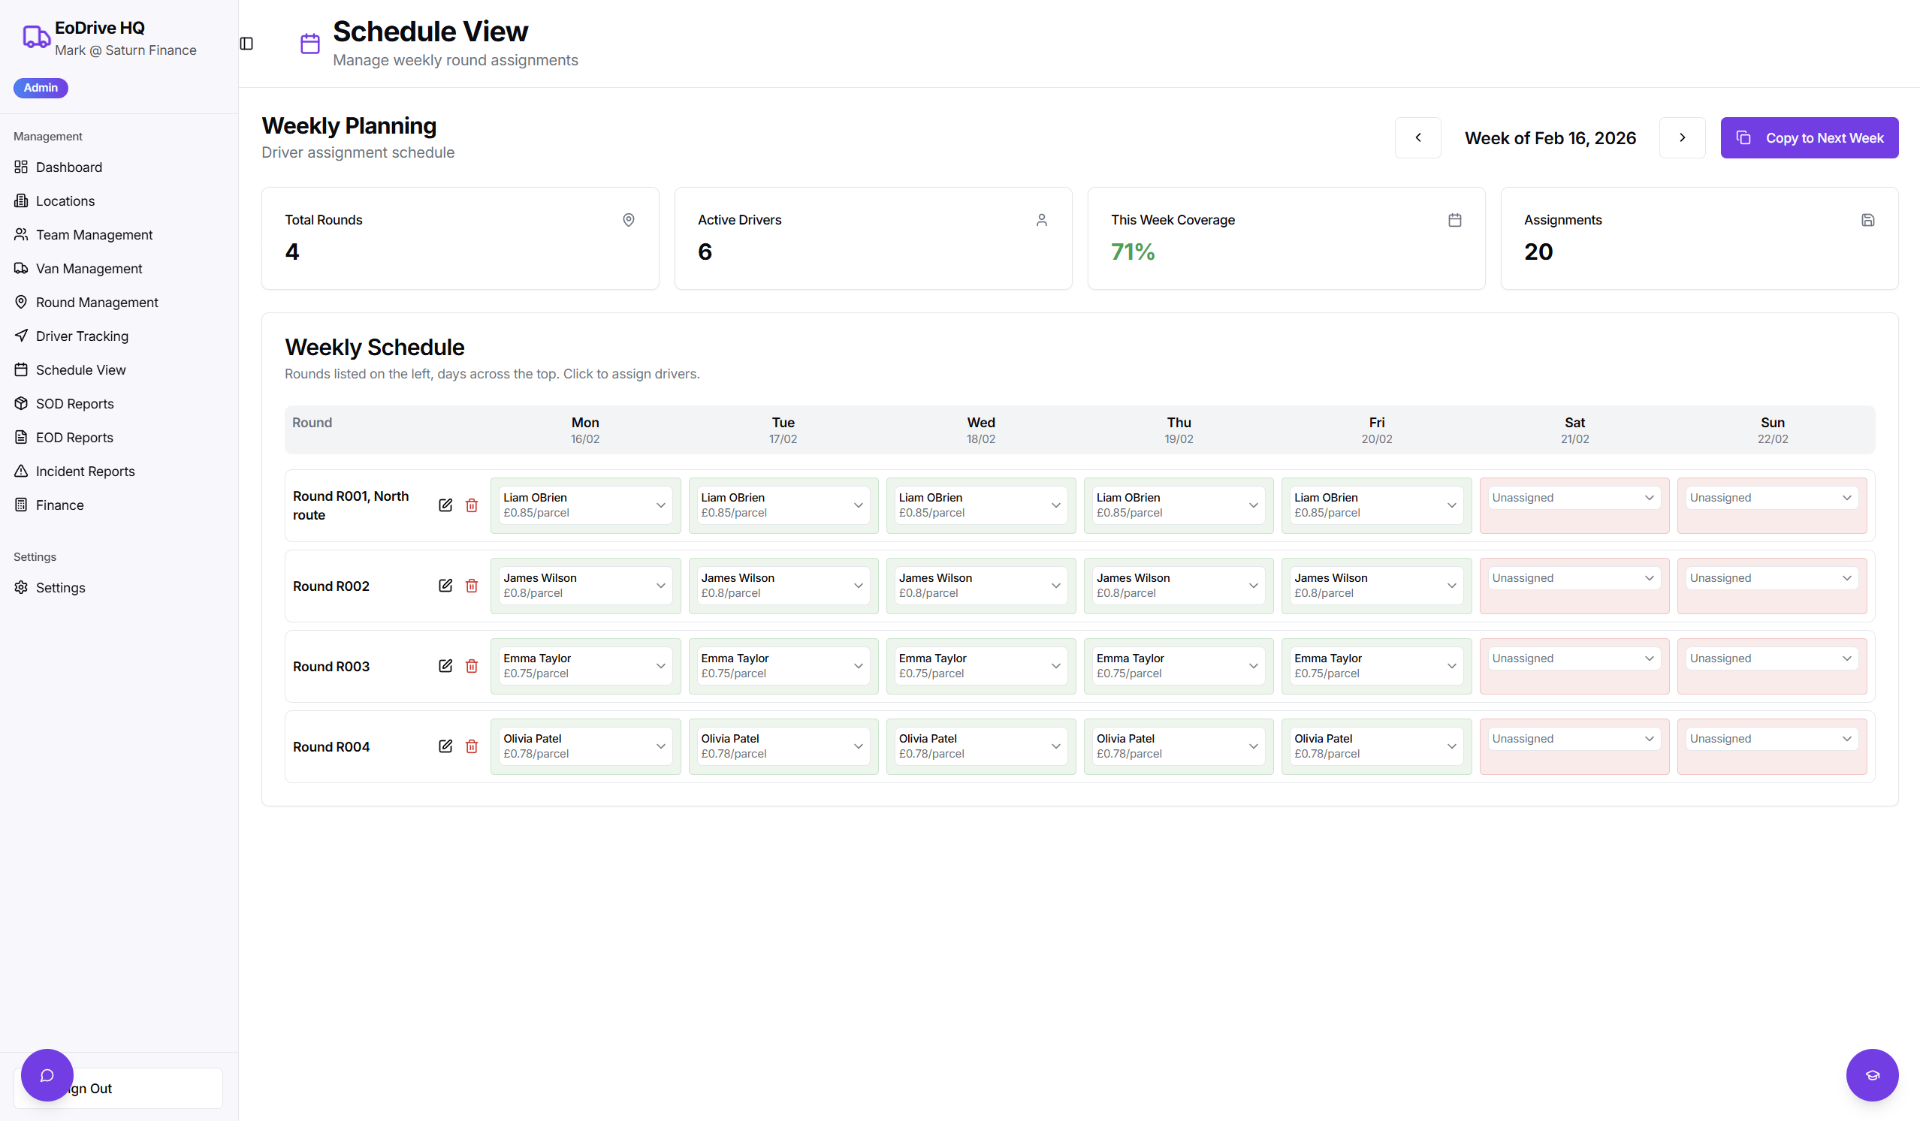Click the Admin badge

41,88
